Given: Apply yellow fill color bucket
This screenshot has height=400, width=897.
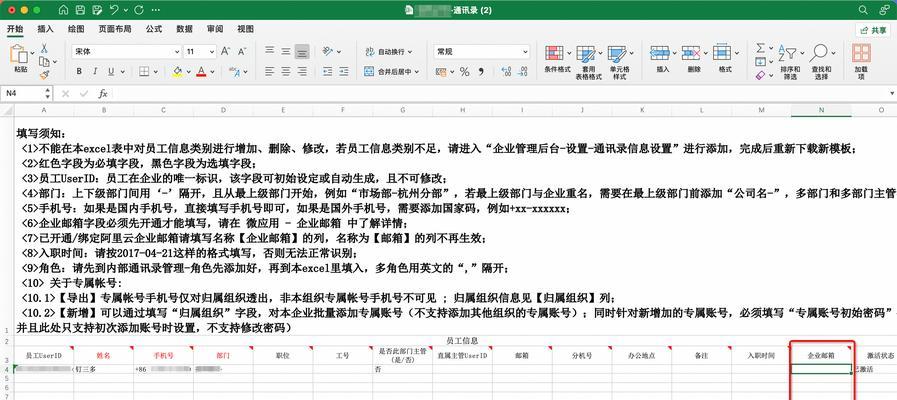Looking at the screenshot, I should click(177, 72).
